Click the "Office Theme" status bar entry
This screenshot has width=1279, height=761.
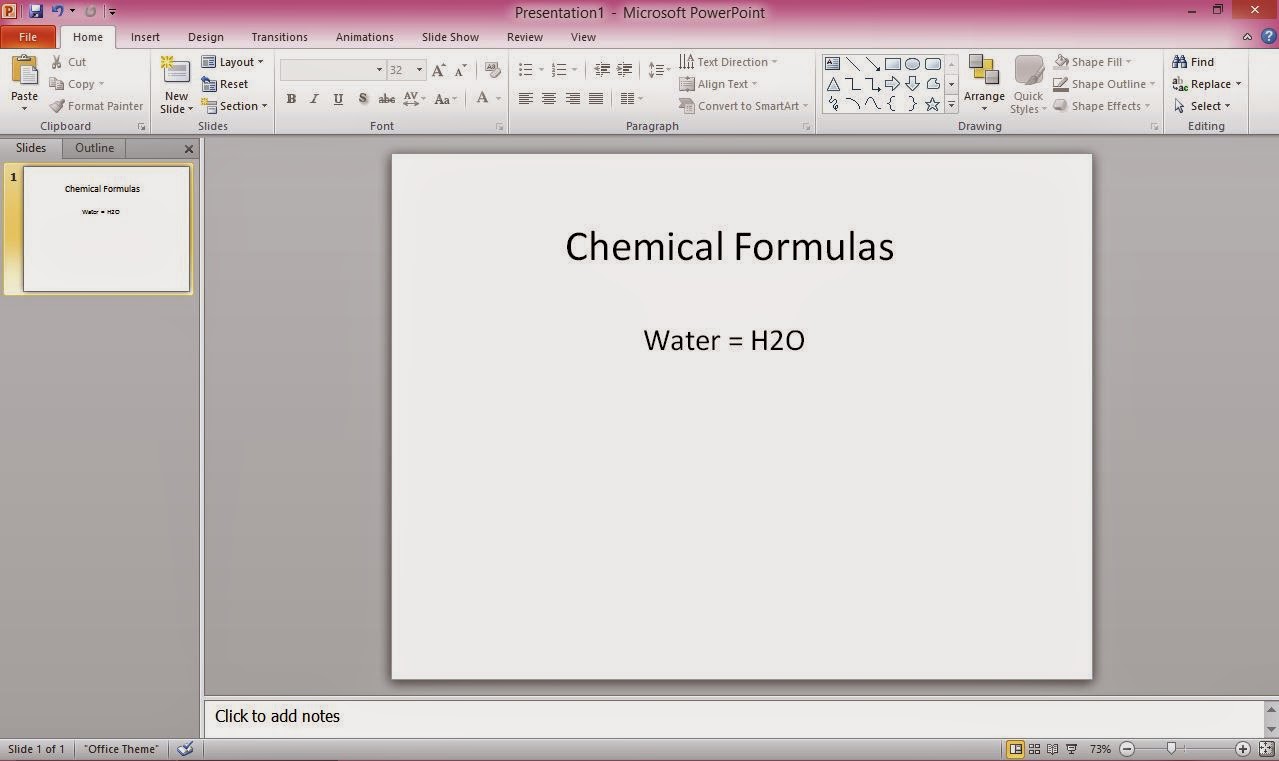pos(121,748)
